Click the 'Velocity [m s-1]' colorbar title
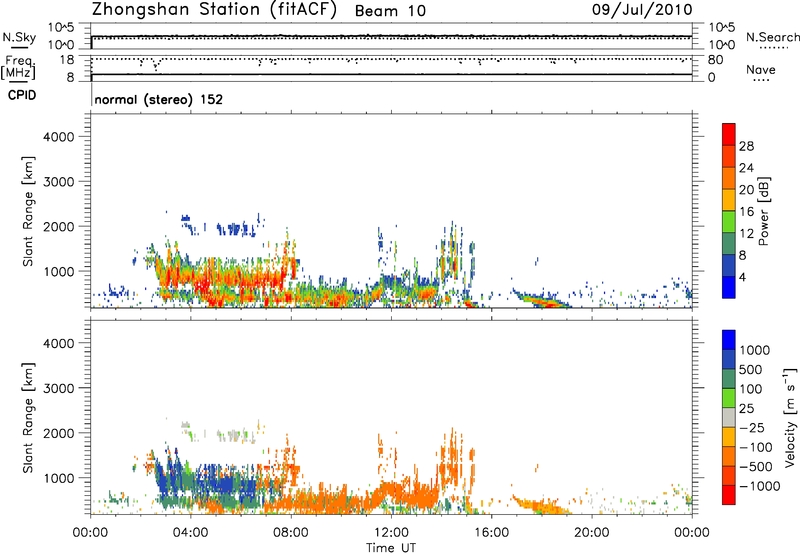Image resolution: width=800 pixels, height=554 pixels. (790, 417)
